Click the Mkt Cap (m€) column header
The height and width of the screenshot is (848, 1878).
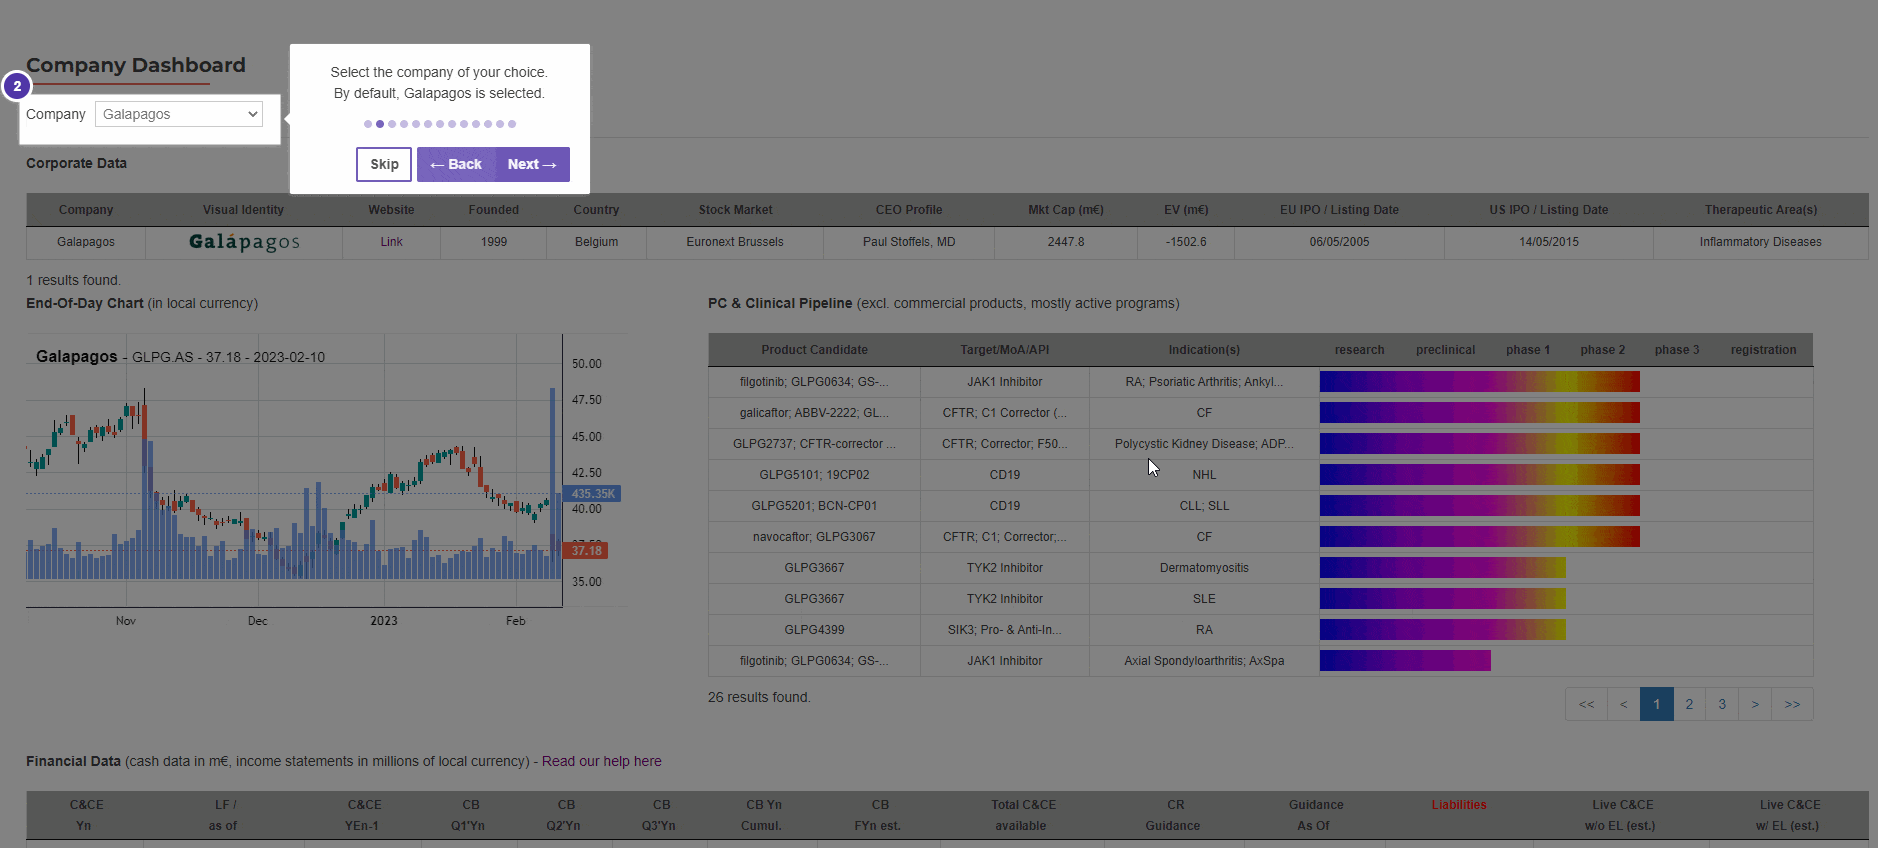point(1066,210)
